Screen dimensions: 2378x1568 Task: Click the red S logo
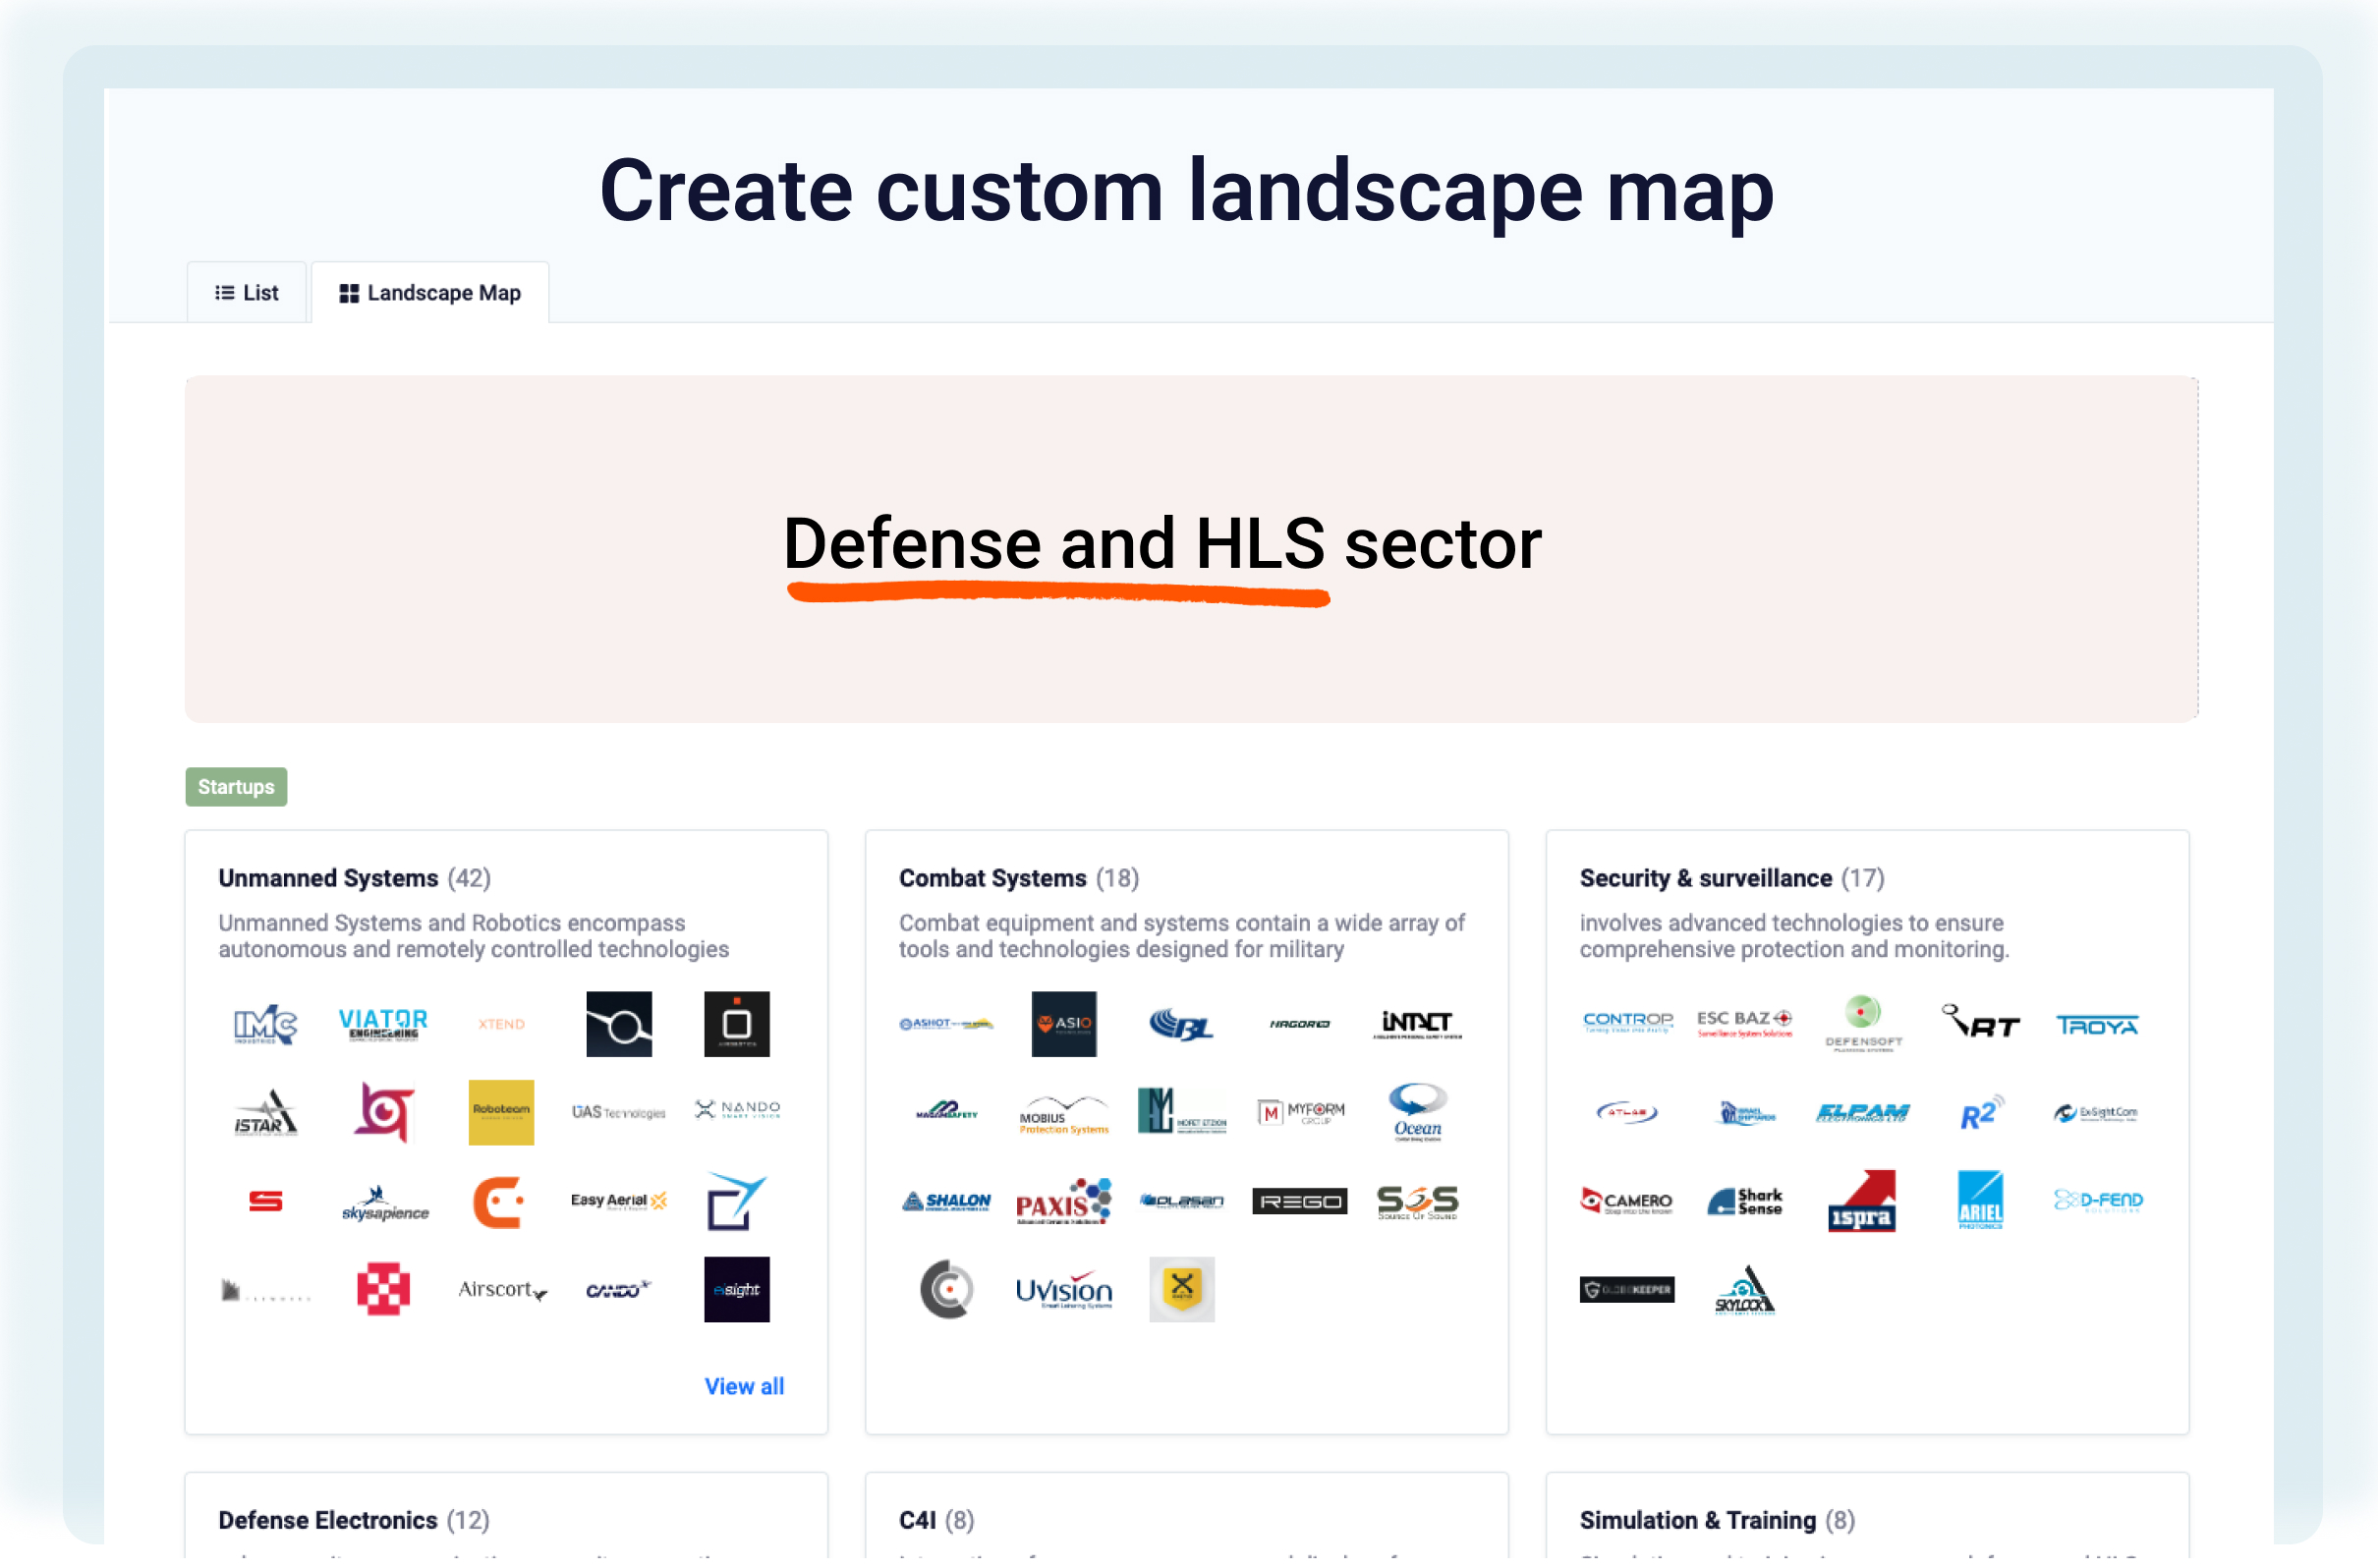click(265, 1202)
